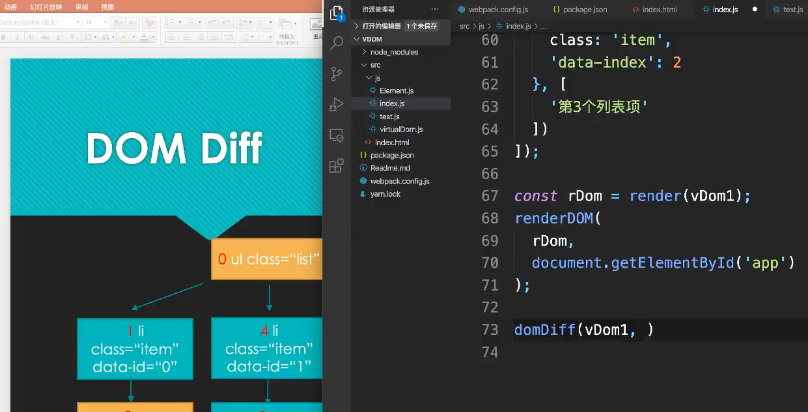Viewport: 808px width, 412px height.
Task: Open the font name dropdown in PowerPoint
Action: (78, 23)
